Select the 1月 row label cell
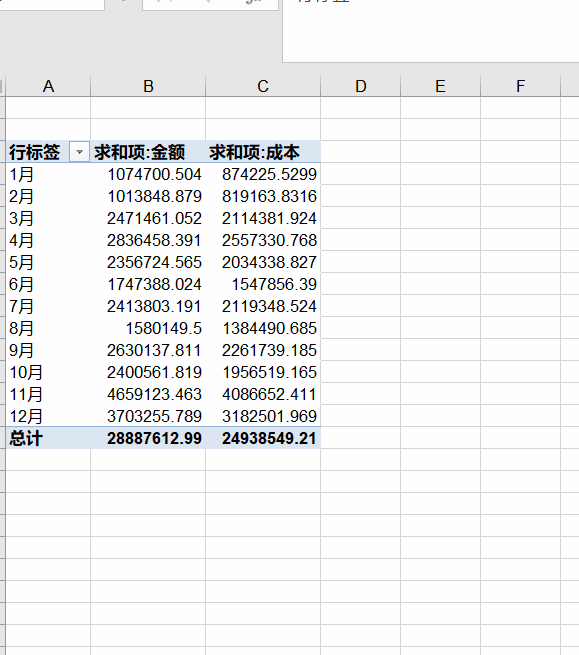 48,174
